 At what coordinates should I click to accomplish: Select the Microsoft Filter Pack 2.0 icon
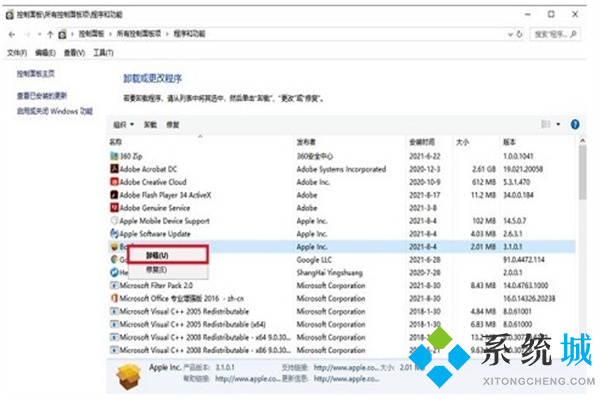(114, 285)
